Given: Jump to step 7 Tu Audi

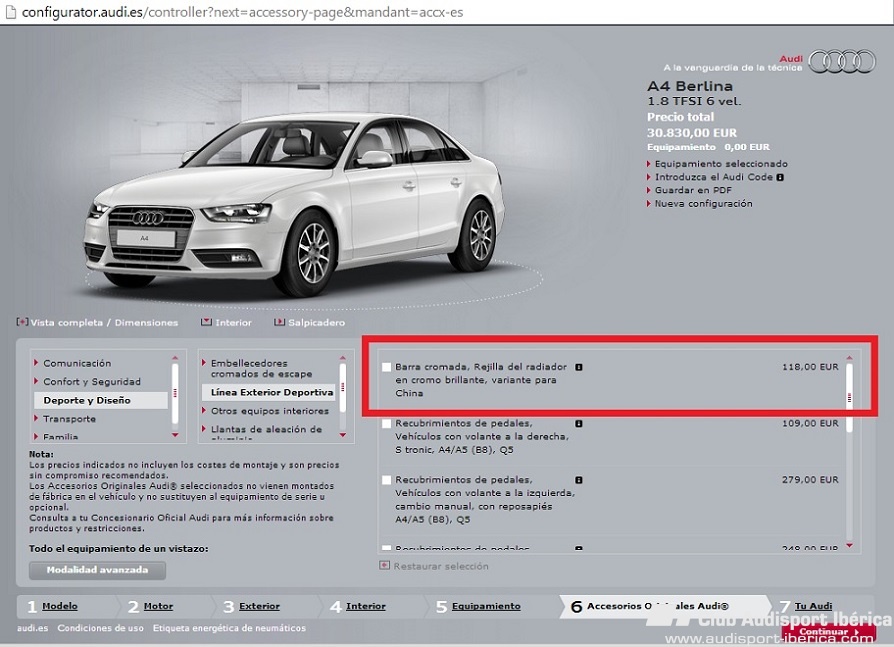Looking at the screenshot, I should click(806, 607).
